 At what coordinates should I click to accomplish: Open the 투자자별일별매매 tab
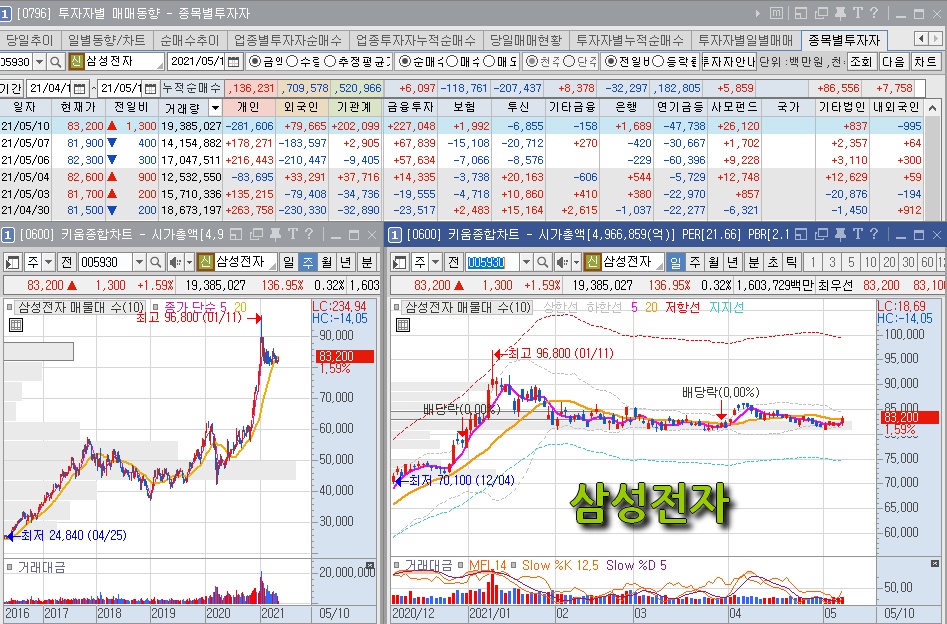click(745, 40)
